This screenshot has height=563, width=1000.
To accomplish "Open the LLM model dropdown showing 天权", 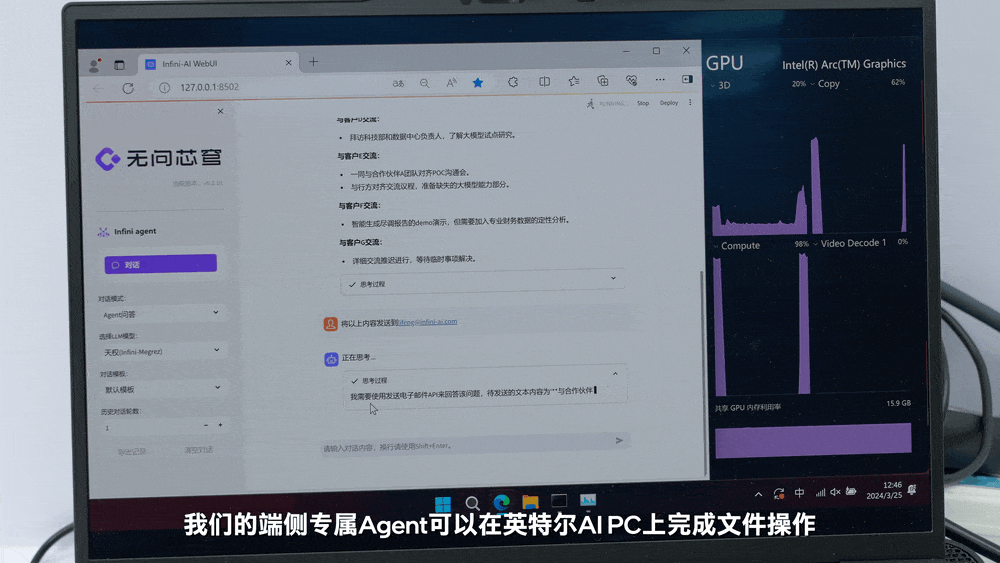I will click(x=161, y=351).
